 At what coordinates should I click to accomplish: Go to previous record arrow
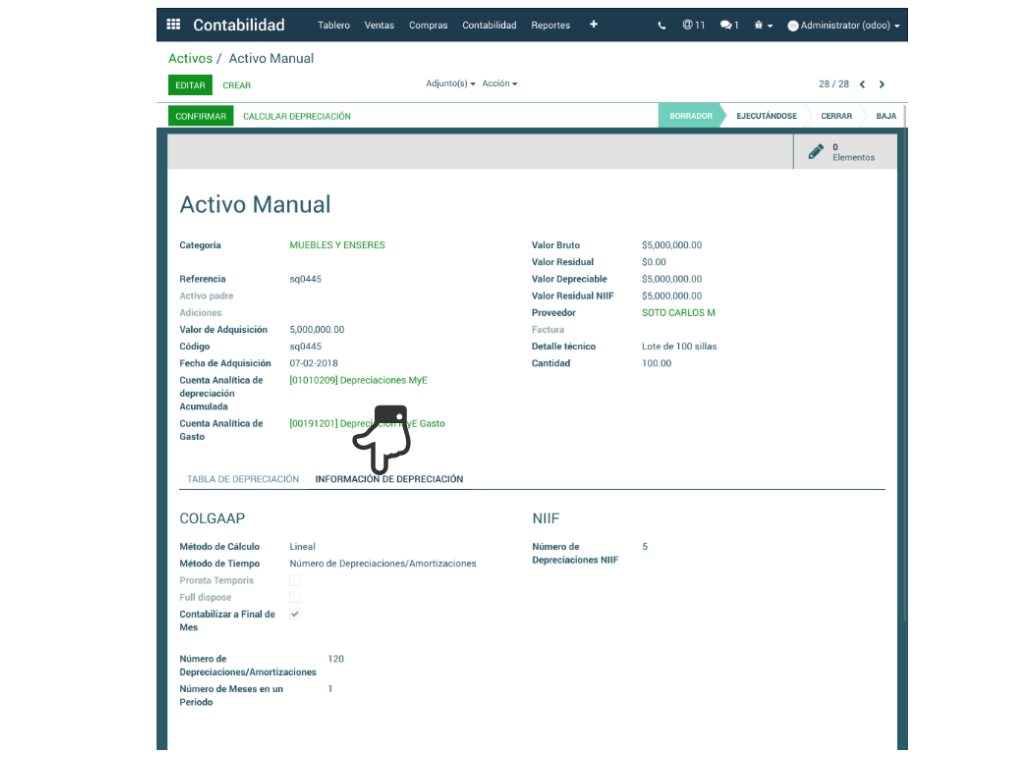click(863, 85)
